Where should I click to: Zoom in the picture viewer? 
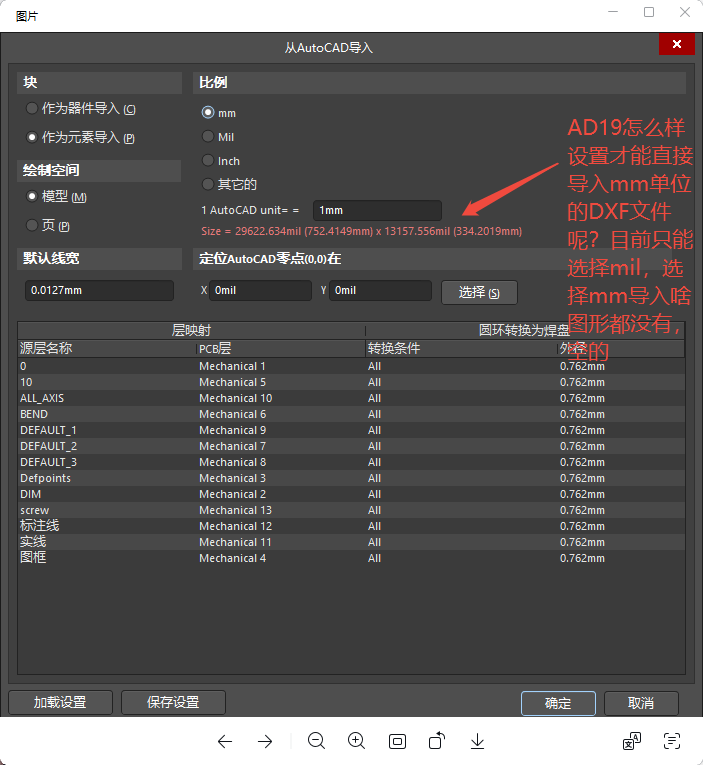click(x=357, y=741)
